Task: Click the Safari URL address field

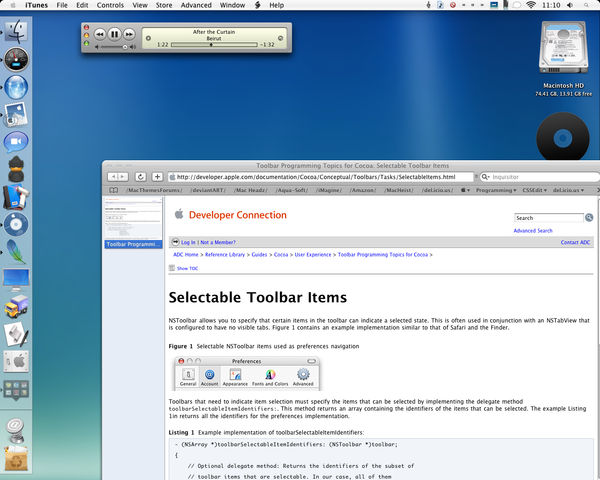Action: [321, 177]
